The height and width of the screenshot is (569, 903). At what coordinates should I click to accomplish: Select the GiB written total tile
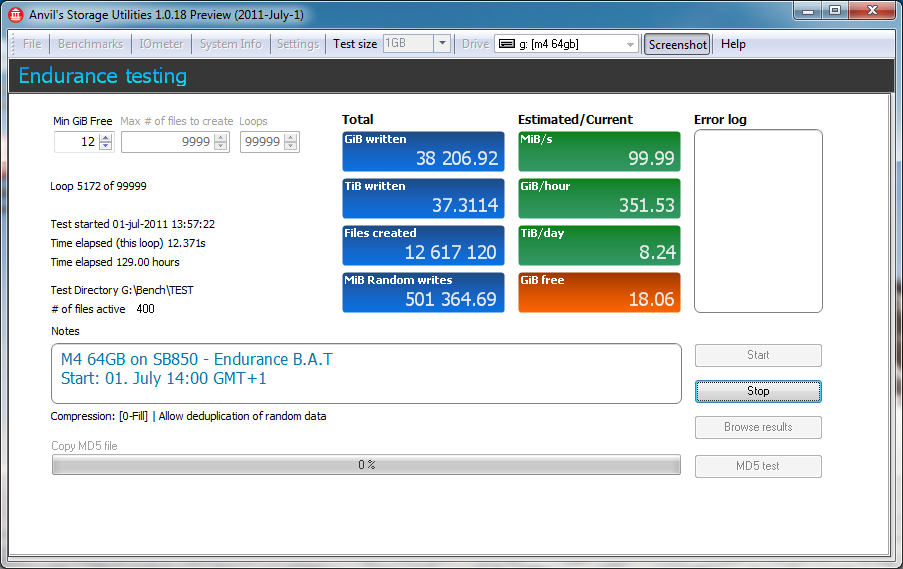(423, 151)
